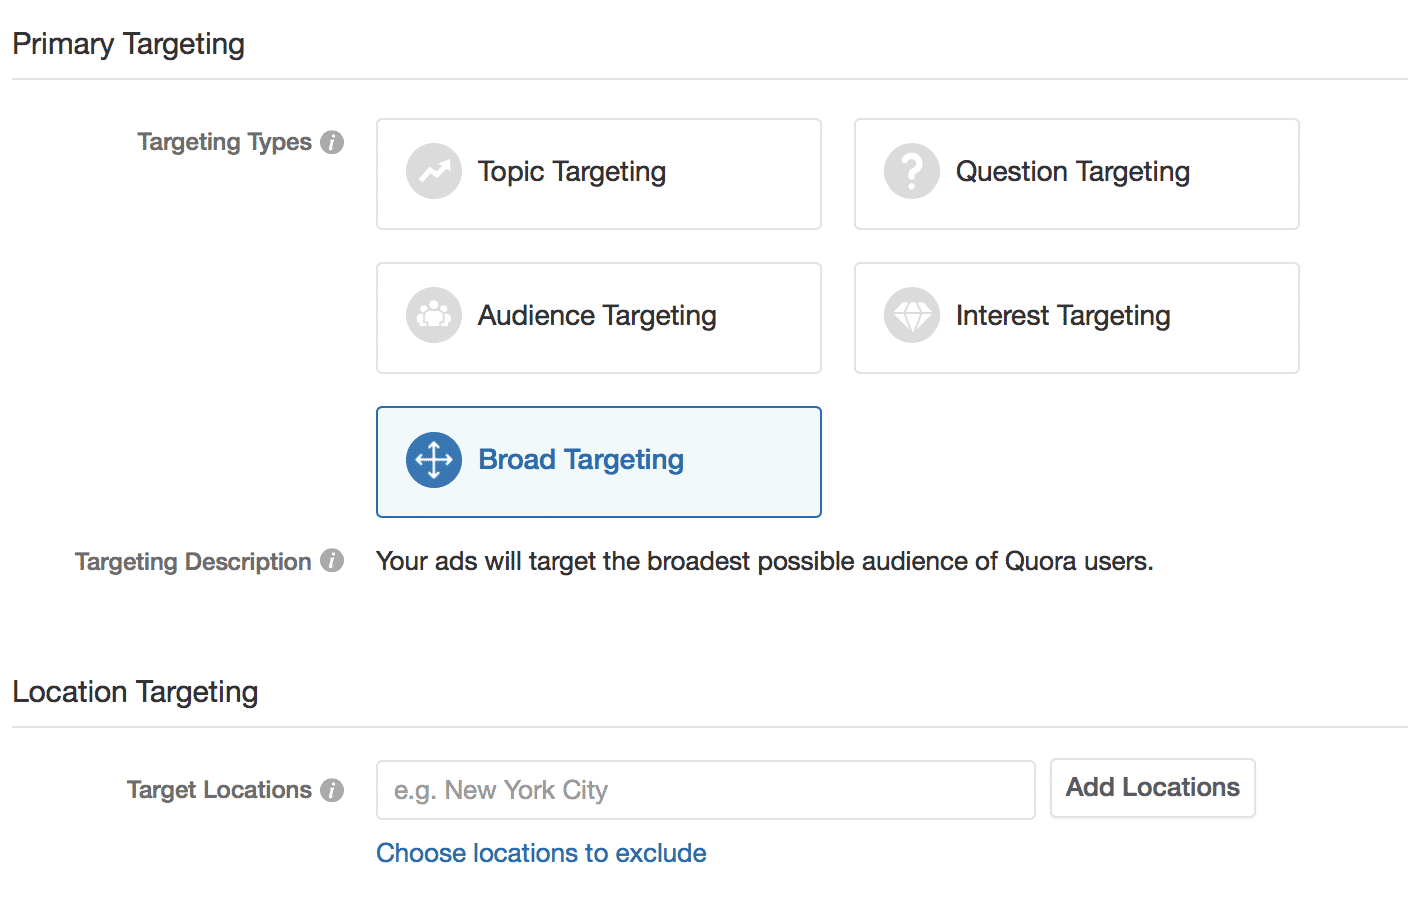1408x906 pixels.
Task: Click the Question Targeting question-mark icon
Action: [x=912, y=172]
